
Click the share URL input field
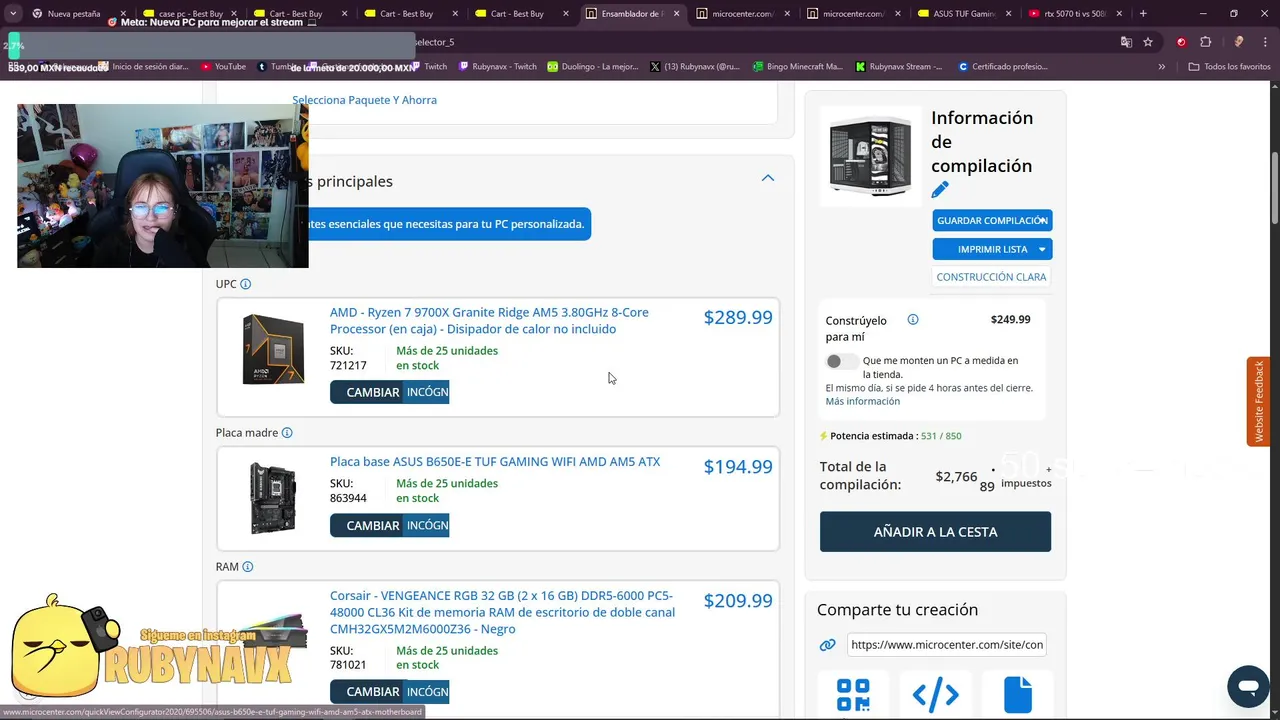click(x=946, y=645)
